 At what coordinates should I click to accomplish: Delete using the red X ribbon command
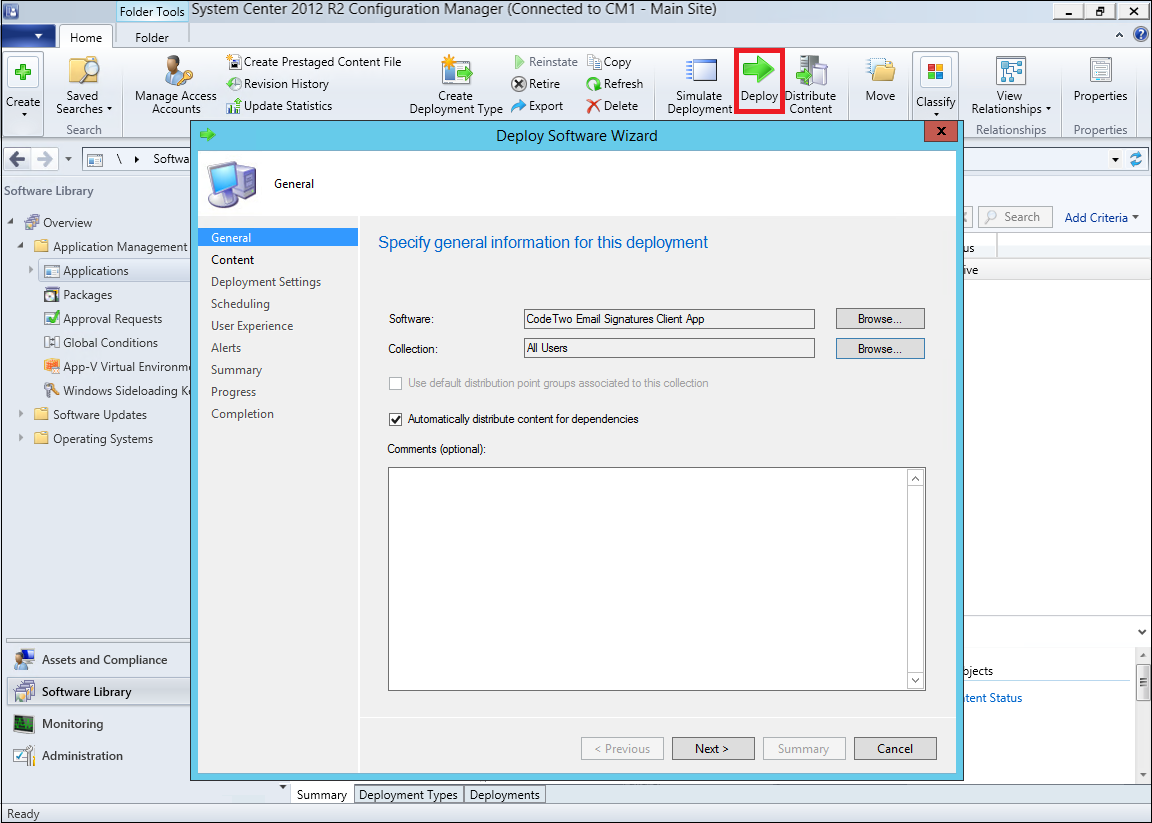[x=612, y=106]
